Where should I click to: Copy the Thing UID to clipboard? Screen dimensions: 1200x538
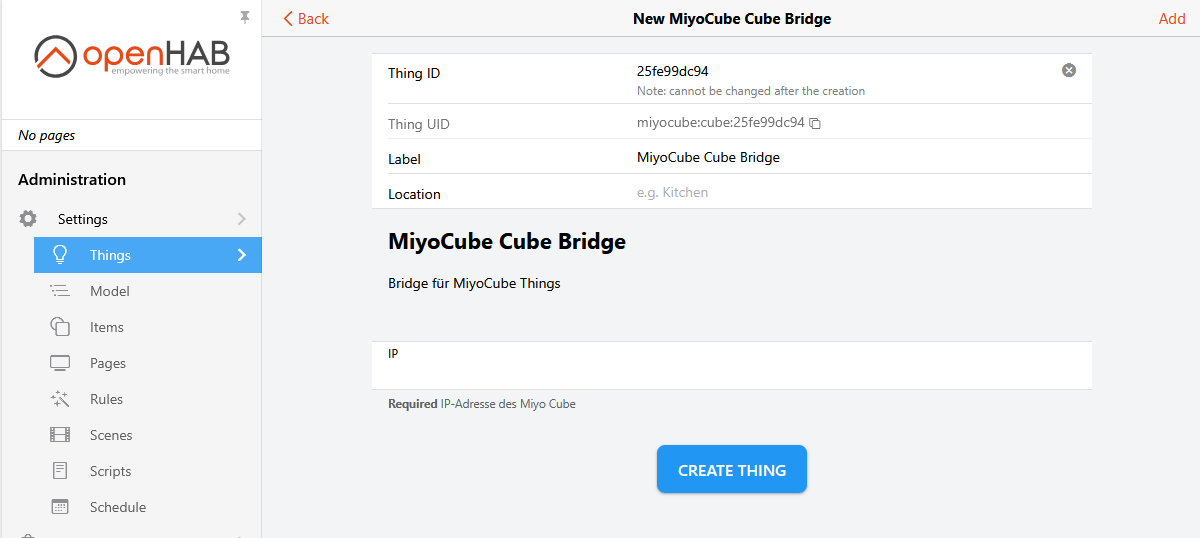tap(815, 123)
